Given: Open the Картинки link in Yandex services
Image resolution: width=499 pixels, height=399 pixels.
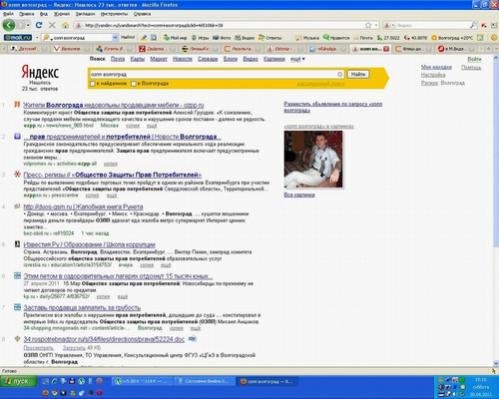Looking at the screenshot, I should click(274, 59).
